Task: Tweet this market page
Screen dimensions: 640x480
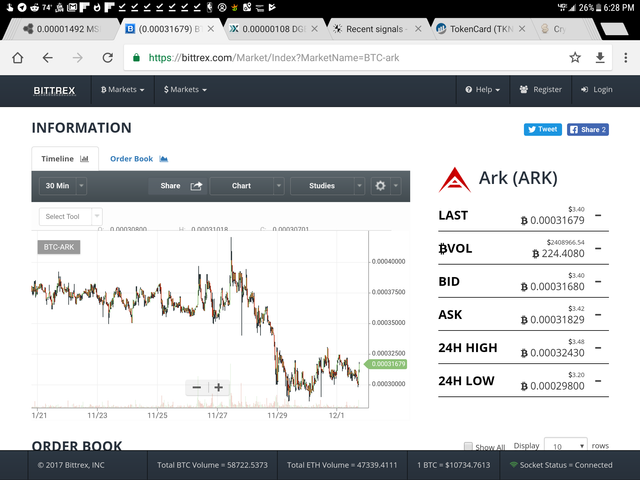Action: [542, 129]
